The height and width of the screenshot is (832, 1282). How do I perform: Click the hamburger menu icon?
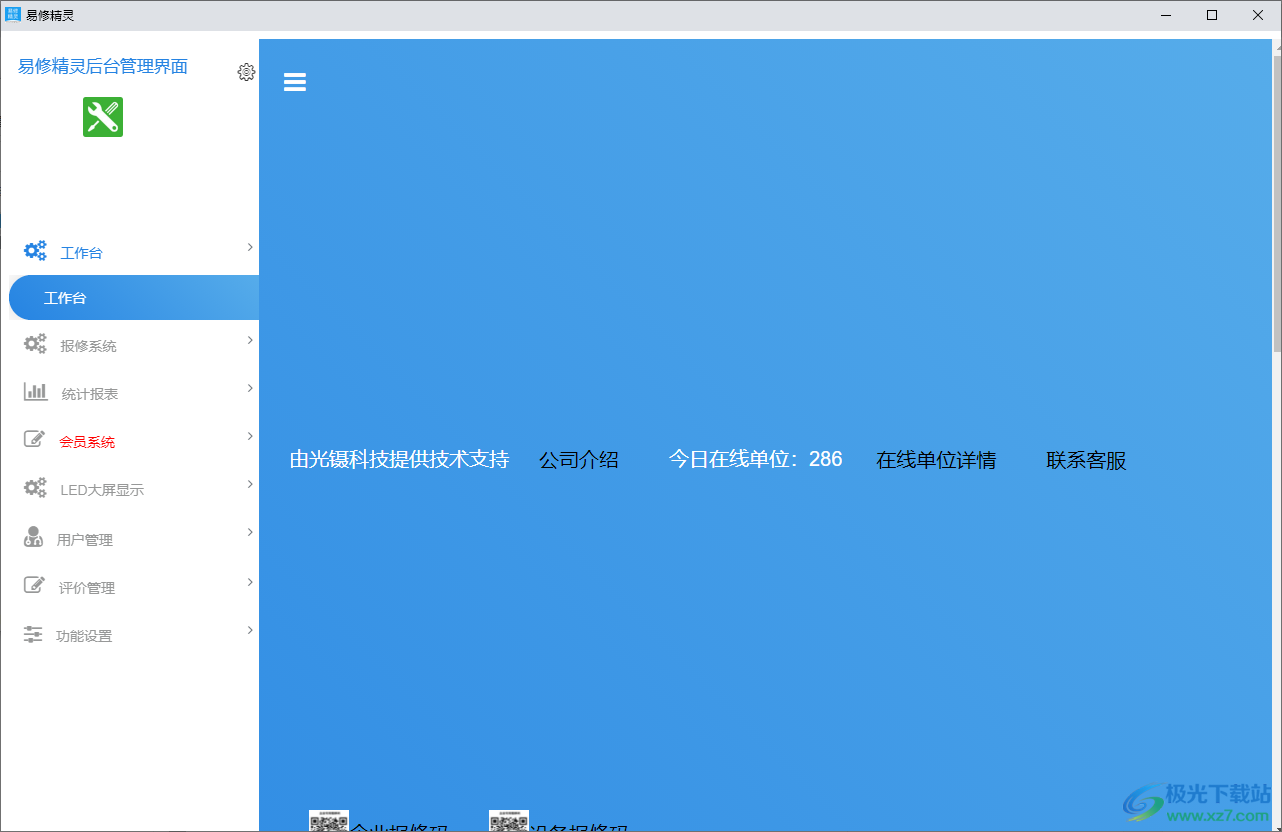(x=294, y=82)
